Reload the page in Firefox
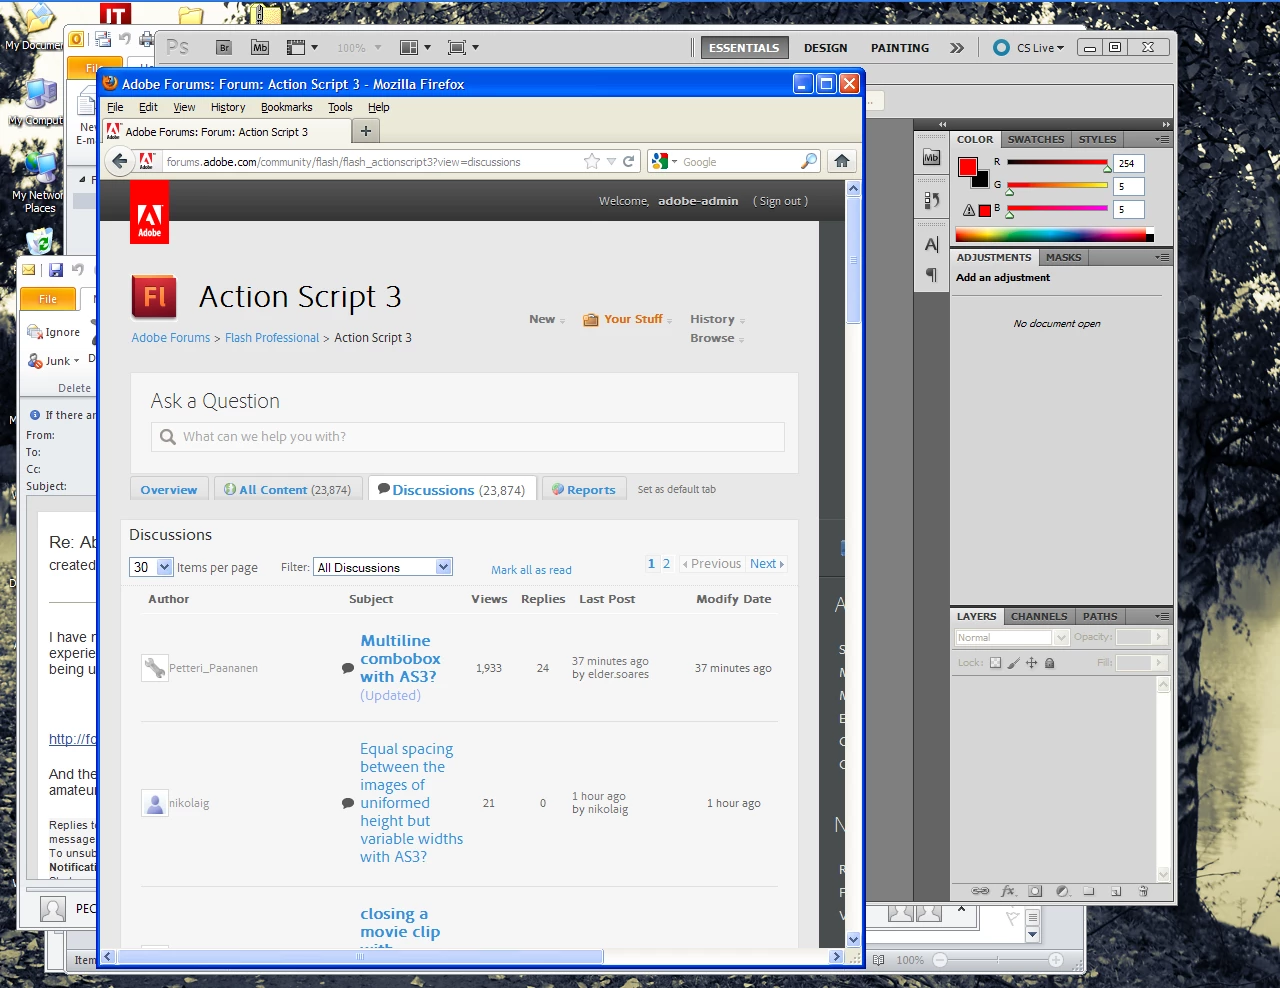The width and height of the screenshot is (1280, 988). [x=629, y=161]
